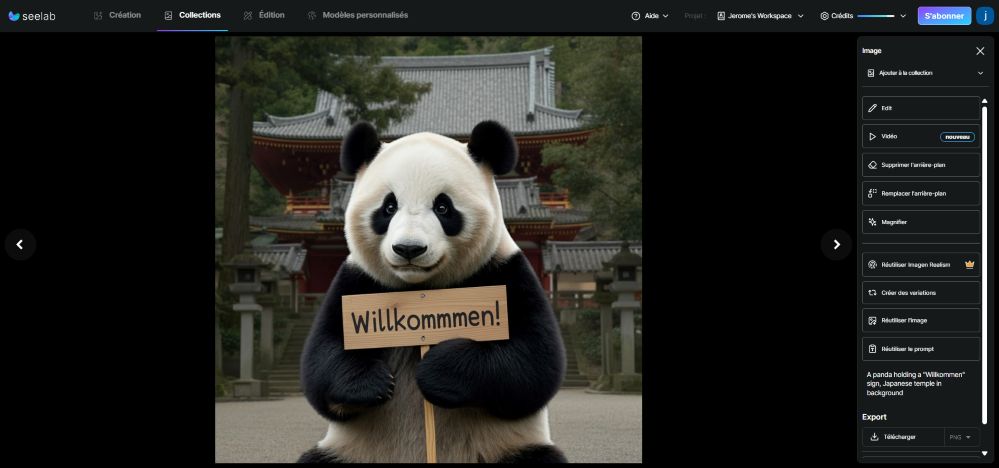
Task: Click Remplacer l'arrière-plan
Action: point(921,194)
